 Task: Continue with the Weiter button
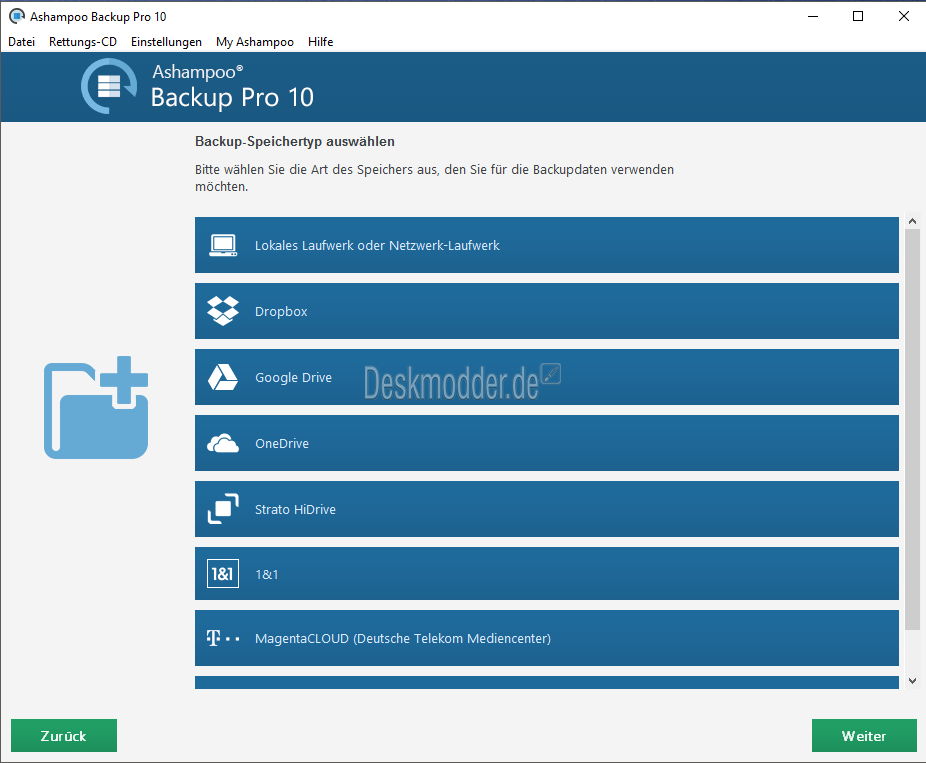tap(864, 735)
